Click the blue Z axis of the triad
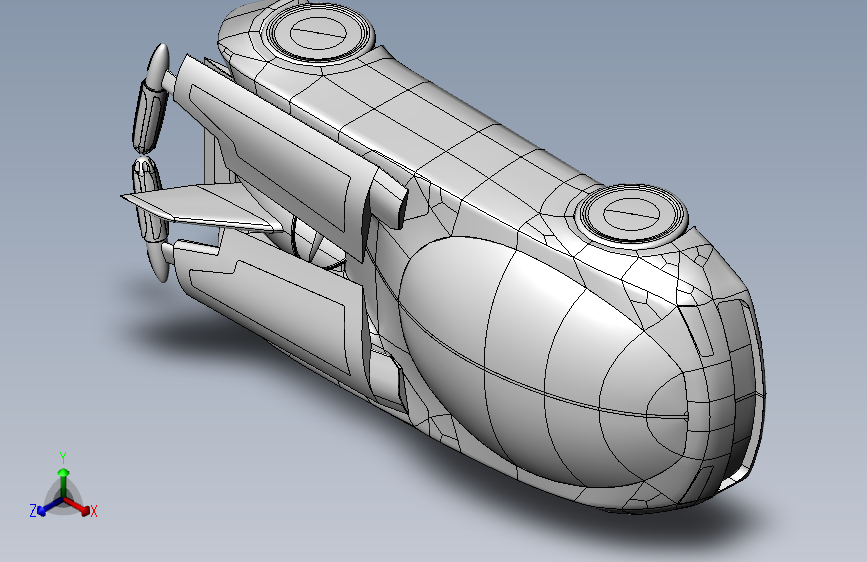 (49, 507)
